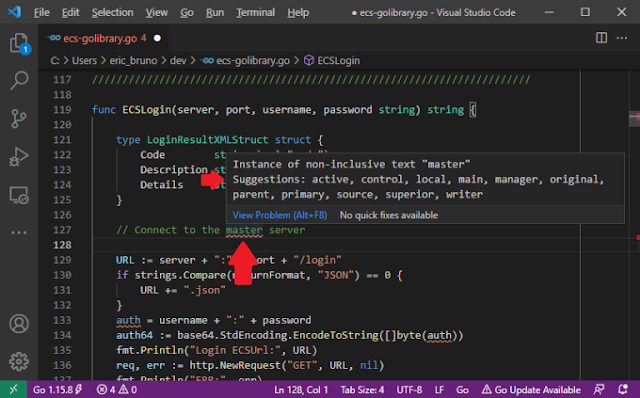This screenshot has height=398, width=640.
Task: Click Ln 128, Col 1 in status bar
Action: [301, 390]
